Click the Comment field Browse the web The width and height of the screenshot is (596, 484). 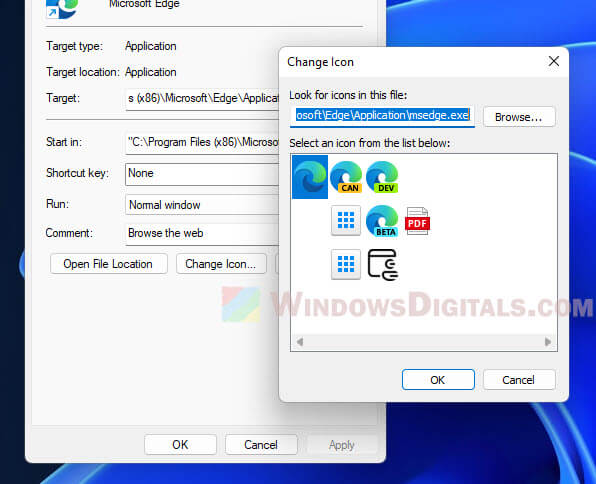pos(202,233)
